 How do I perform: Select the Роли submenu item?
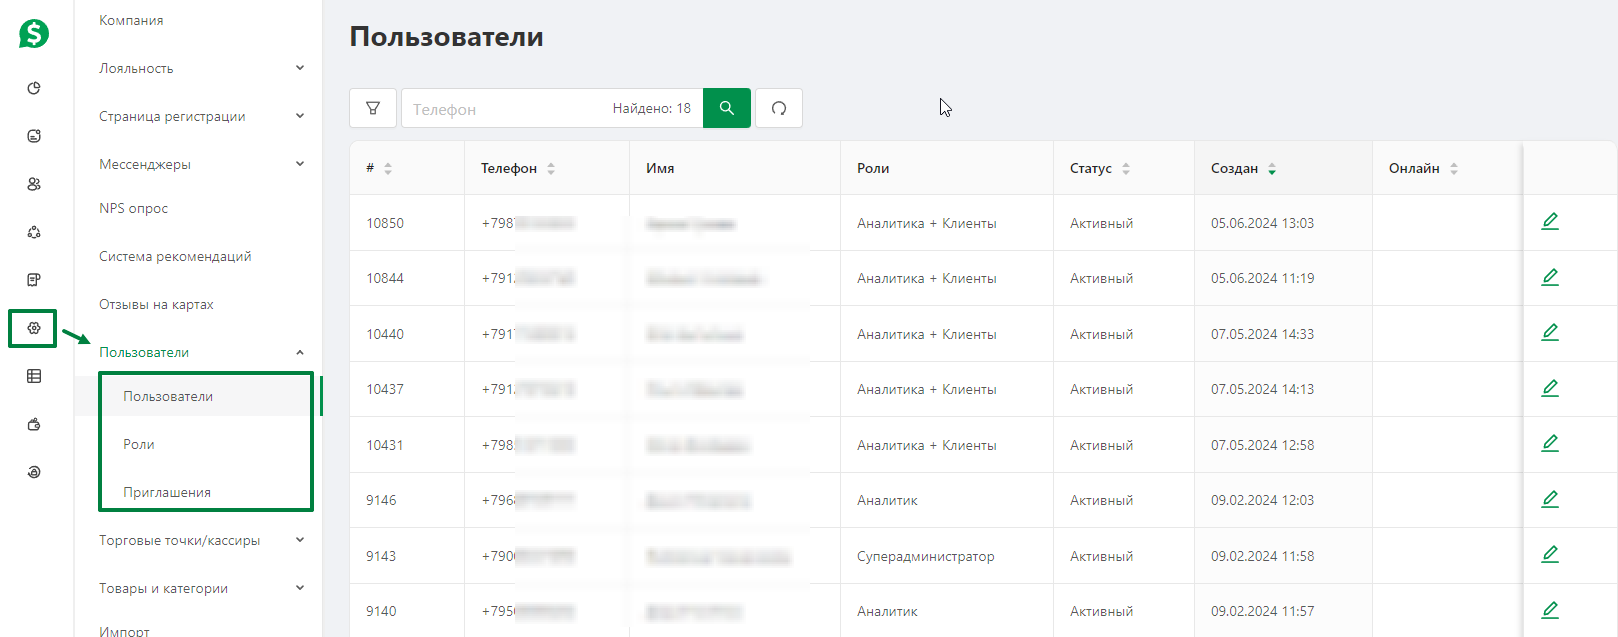pyautogui.click(x=139, y=444)
